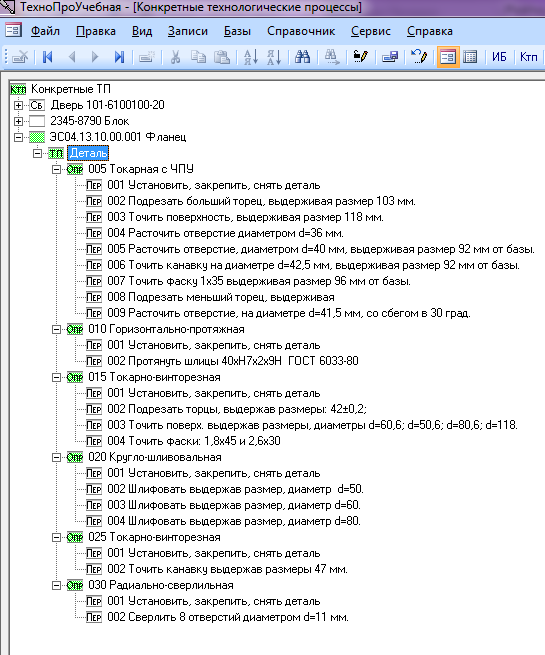545x655 pixels.
Task: Open the Справочник menu
Action: pos(301,31)
